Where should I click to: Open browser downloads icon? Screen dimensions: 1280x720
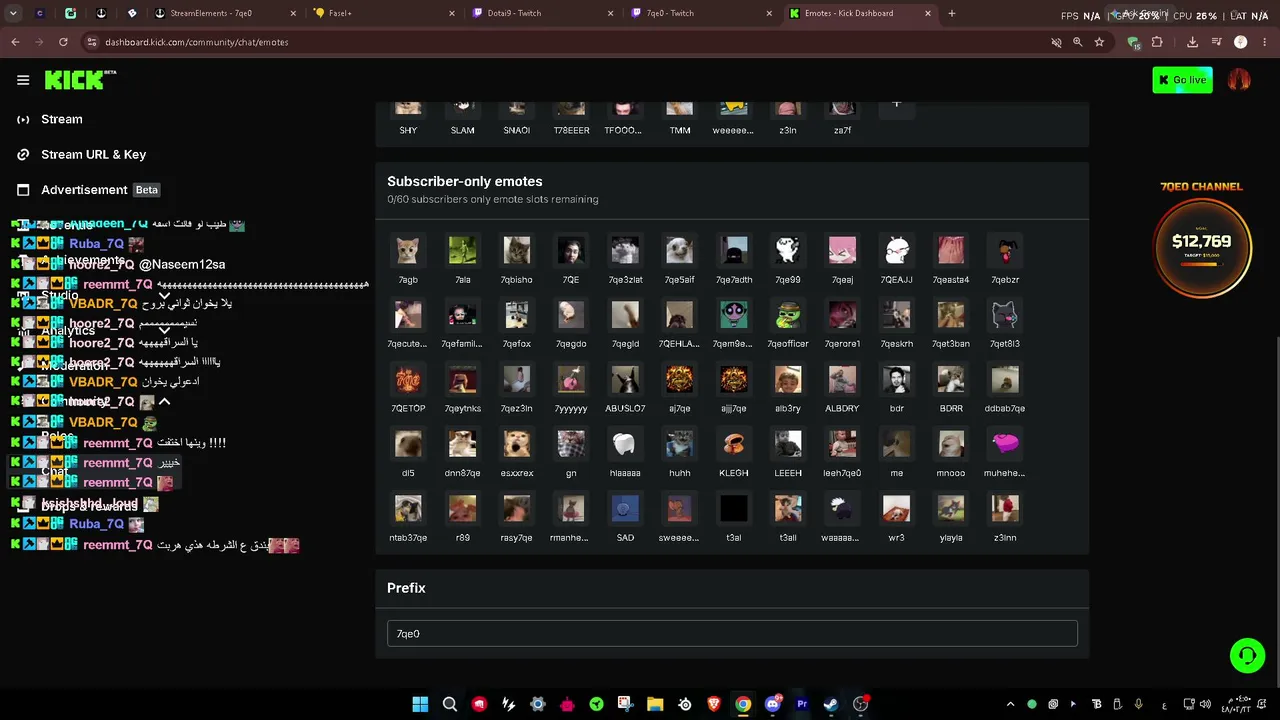tap(1192, 42)
